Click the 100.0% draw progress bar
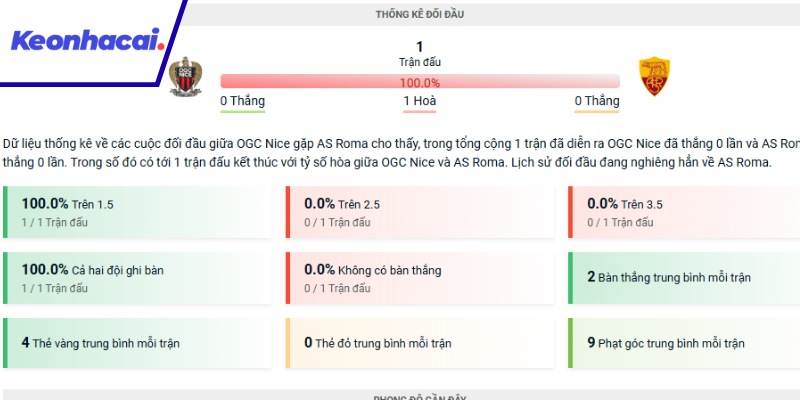Image resolution: width=800 pixels, height=400 pixels. [419, 82]
